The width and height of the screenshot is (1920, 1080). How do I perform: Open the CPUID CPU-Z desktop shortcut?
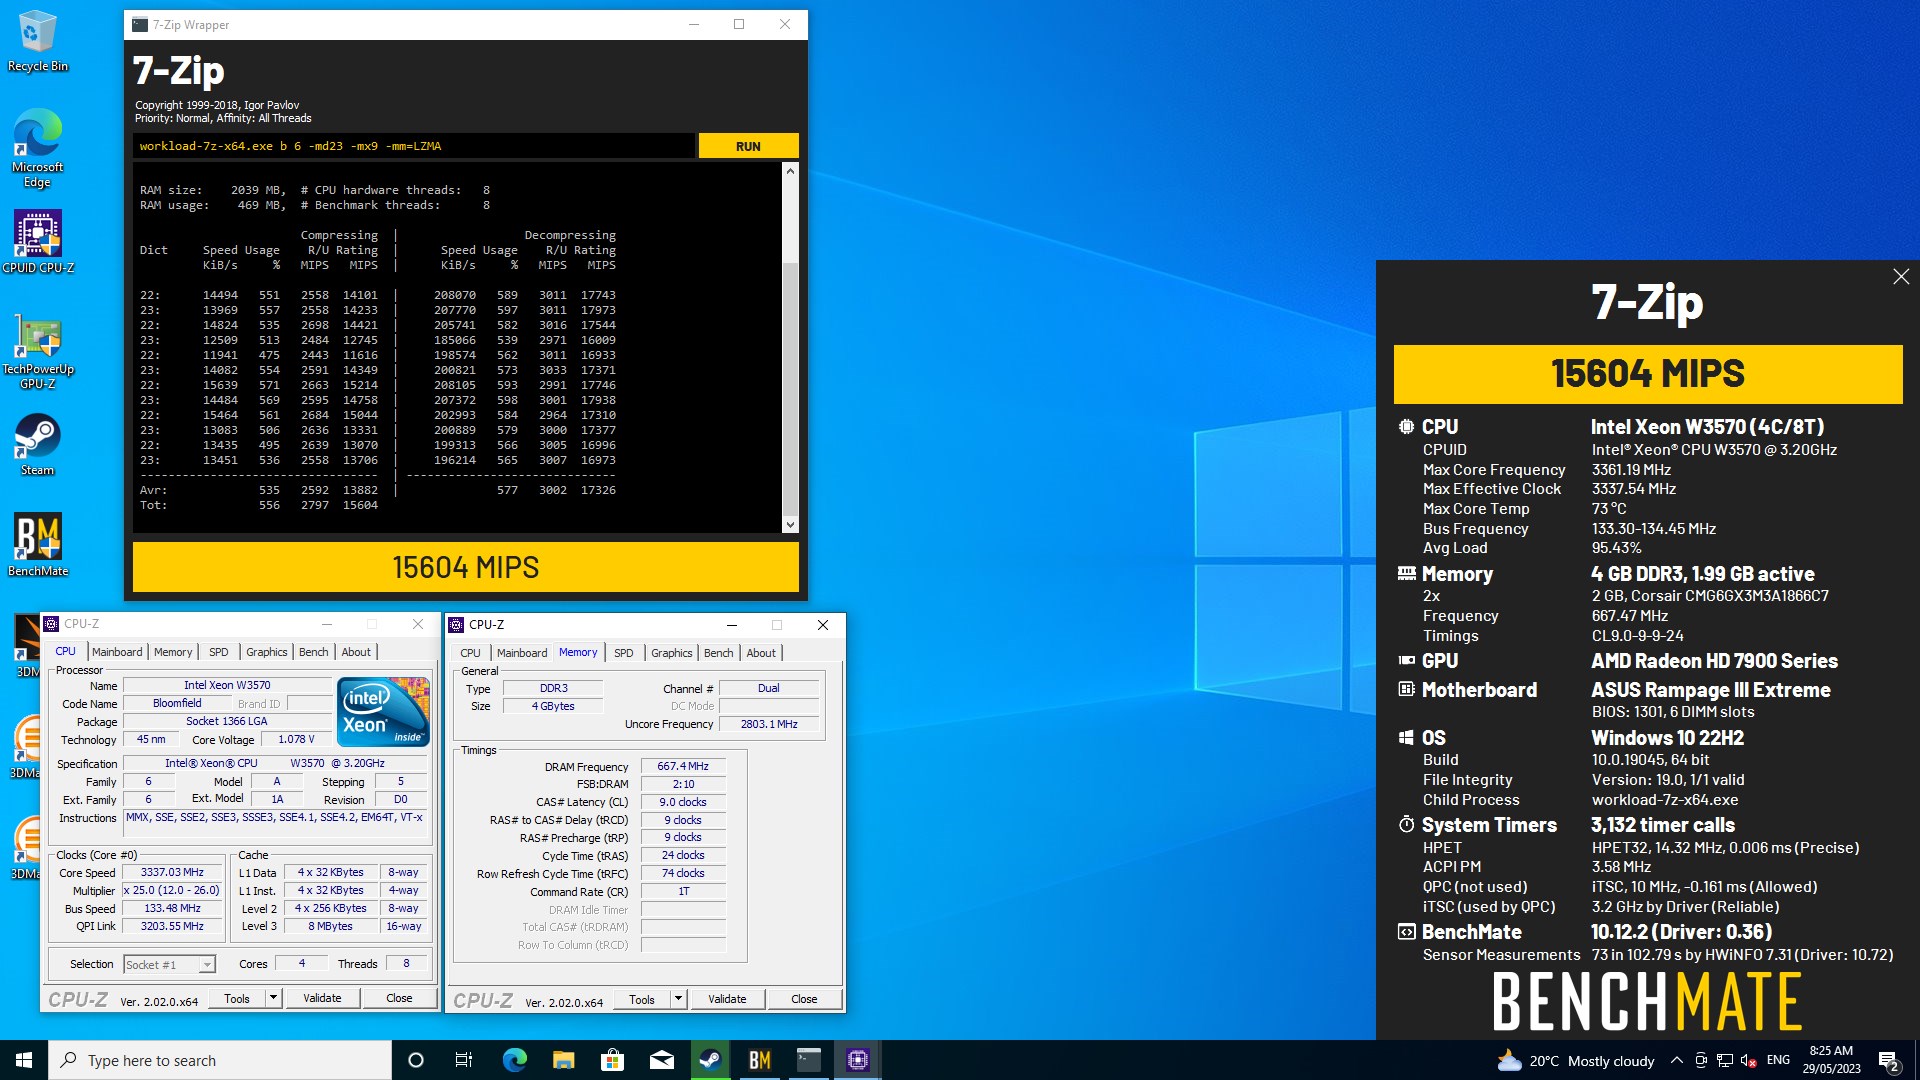37,241
